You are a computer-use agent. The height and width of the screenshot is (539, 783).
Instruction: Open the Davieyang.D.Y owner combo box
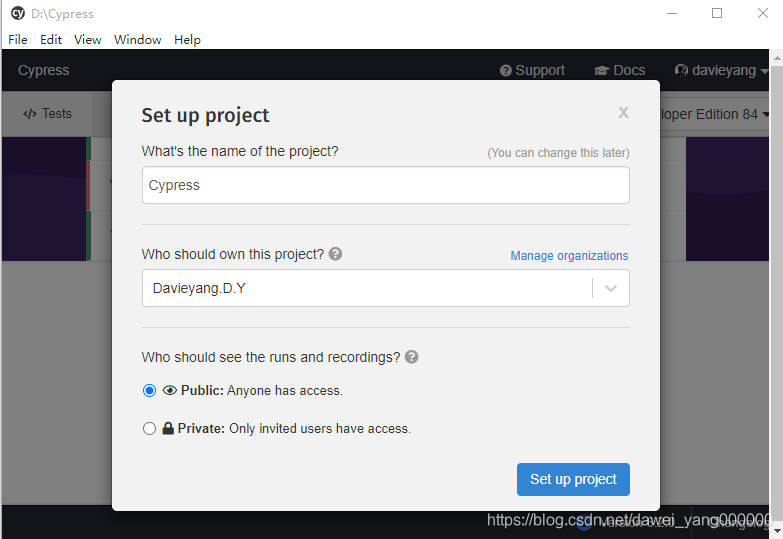pyautogui.click(x=386, y=288)
